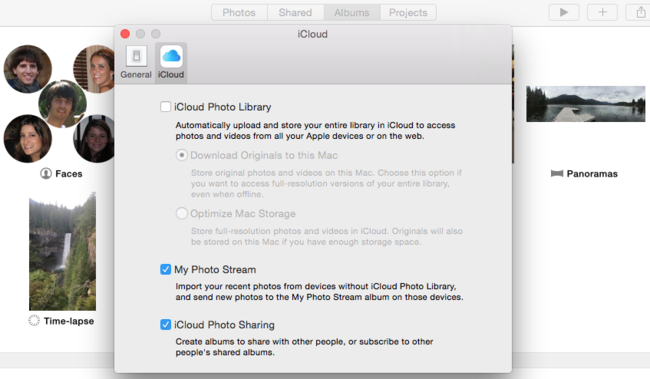650x379 pixels.
Task: Open the Panoramas album thumbnail
Action: [x=586, y=104]
